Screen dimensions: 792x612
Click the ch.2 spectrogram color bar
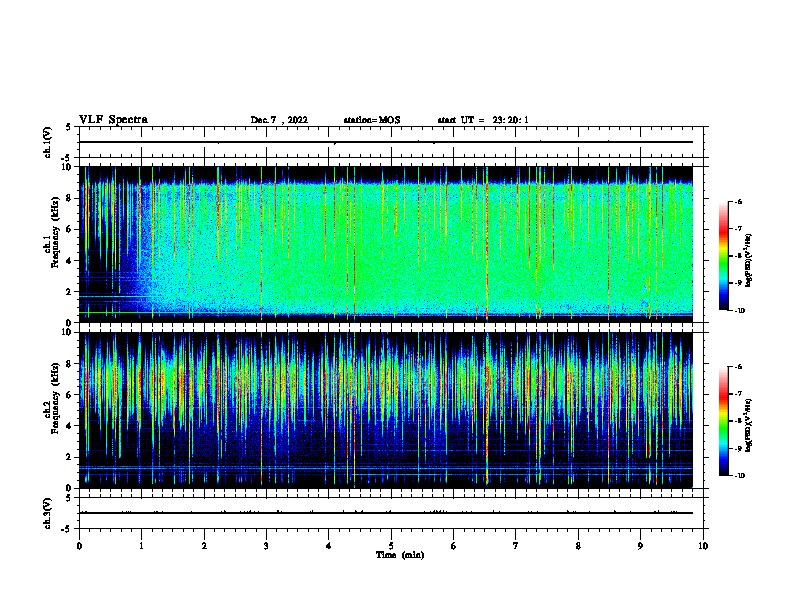point(723,421)
